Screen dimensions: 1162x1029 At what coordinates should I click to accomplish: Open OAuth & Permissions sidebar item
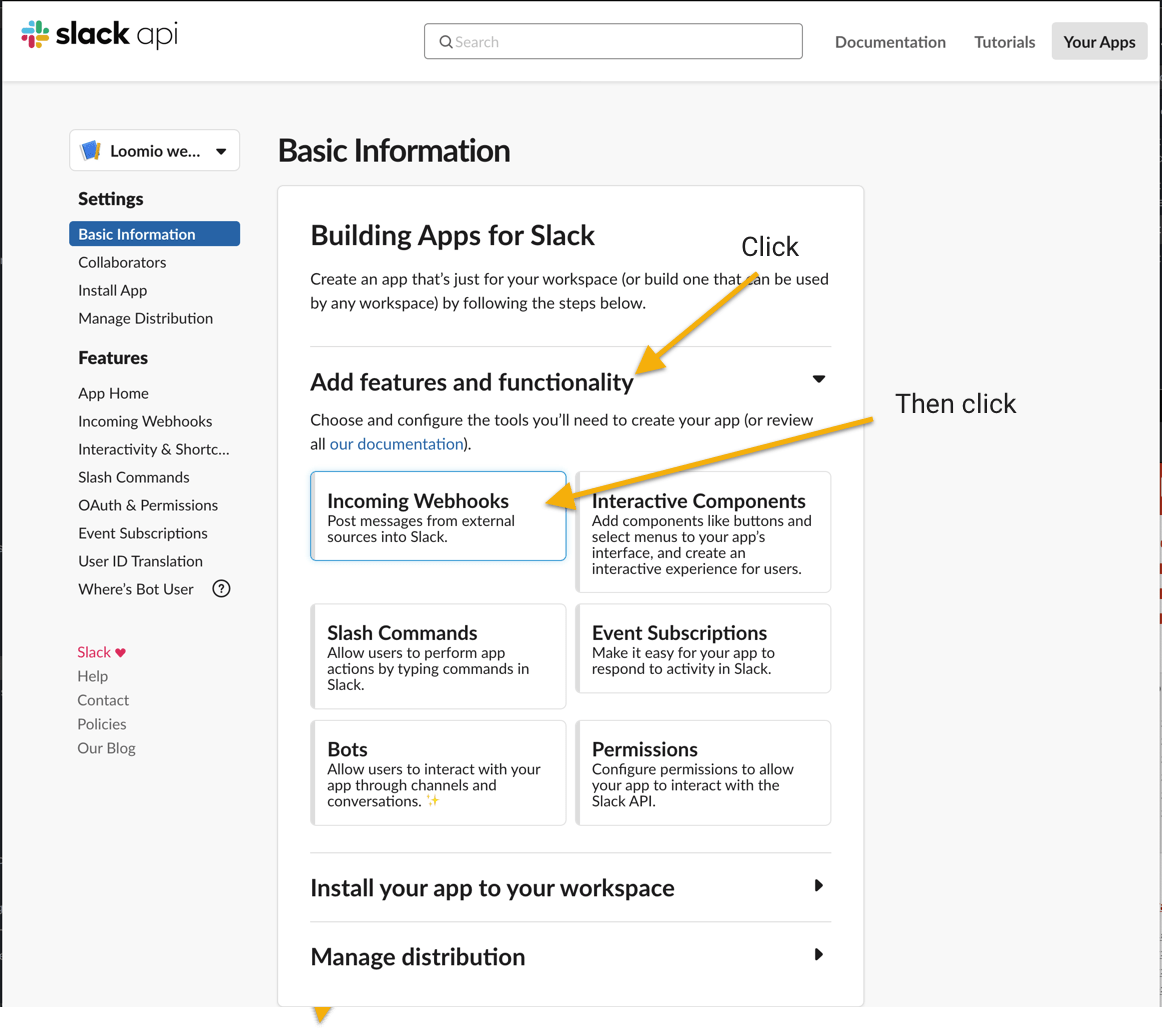pos(148,506)
